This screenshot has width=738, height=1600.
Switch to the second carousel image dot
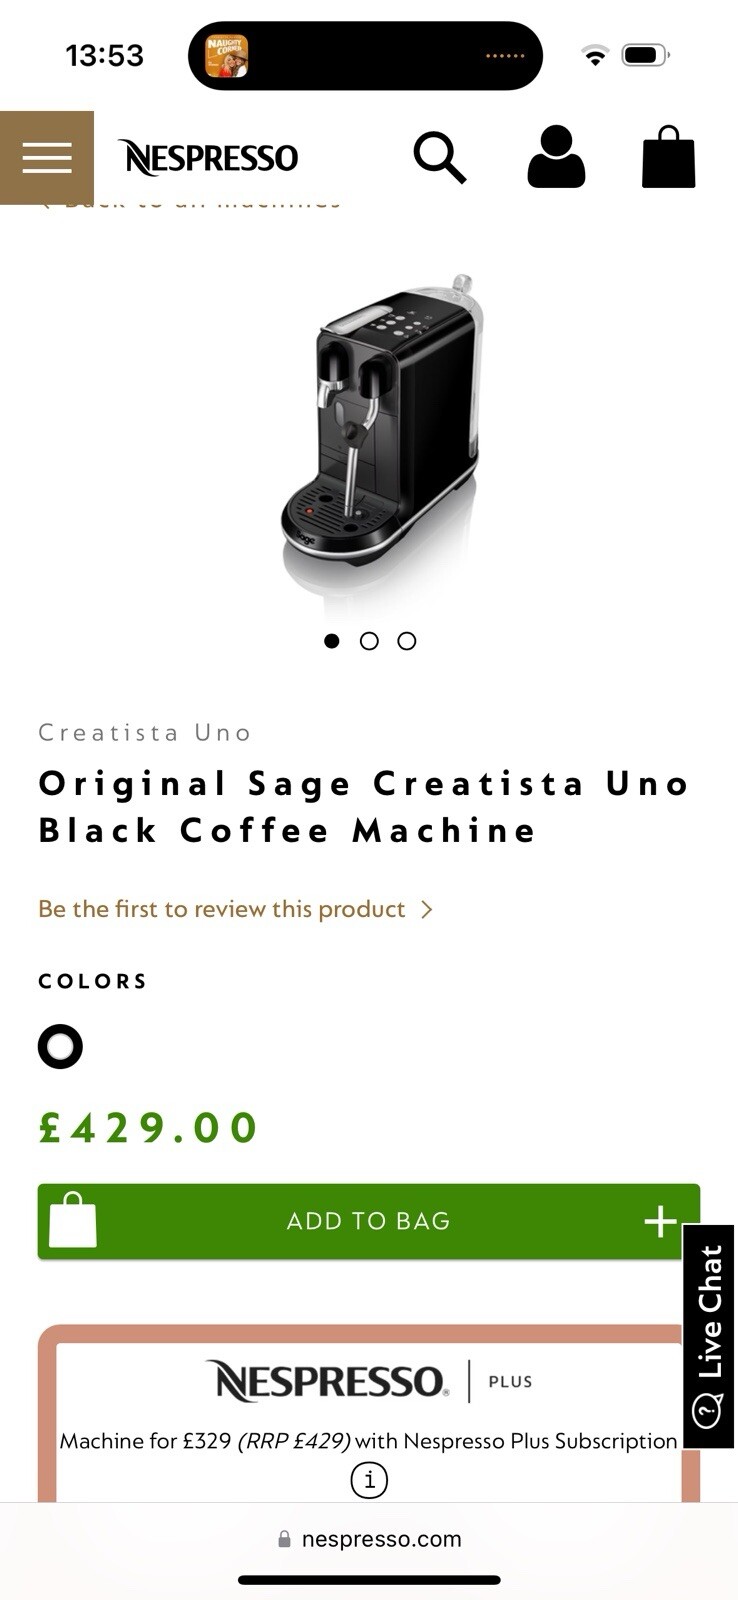369,641
